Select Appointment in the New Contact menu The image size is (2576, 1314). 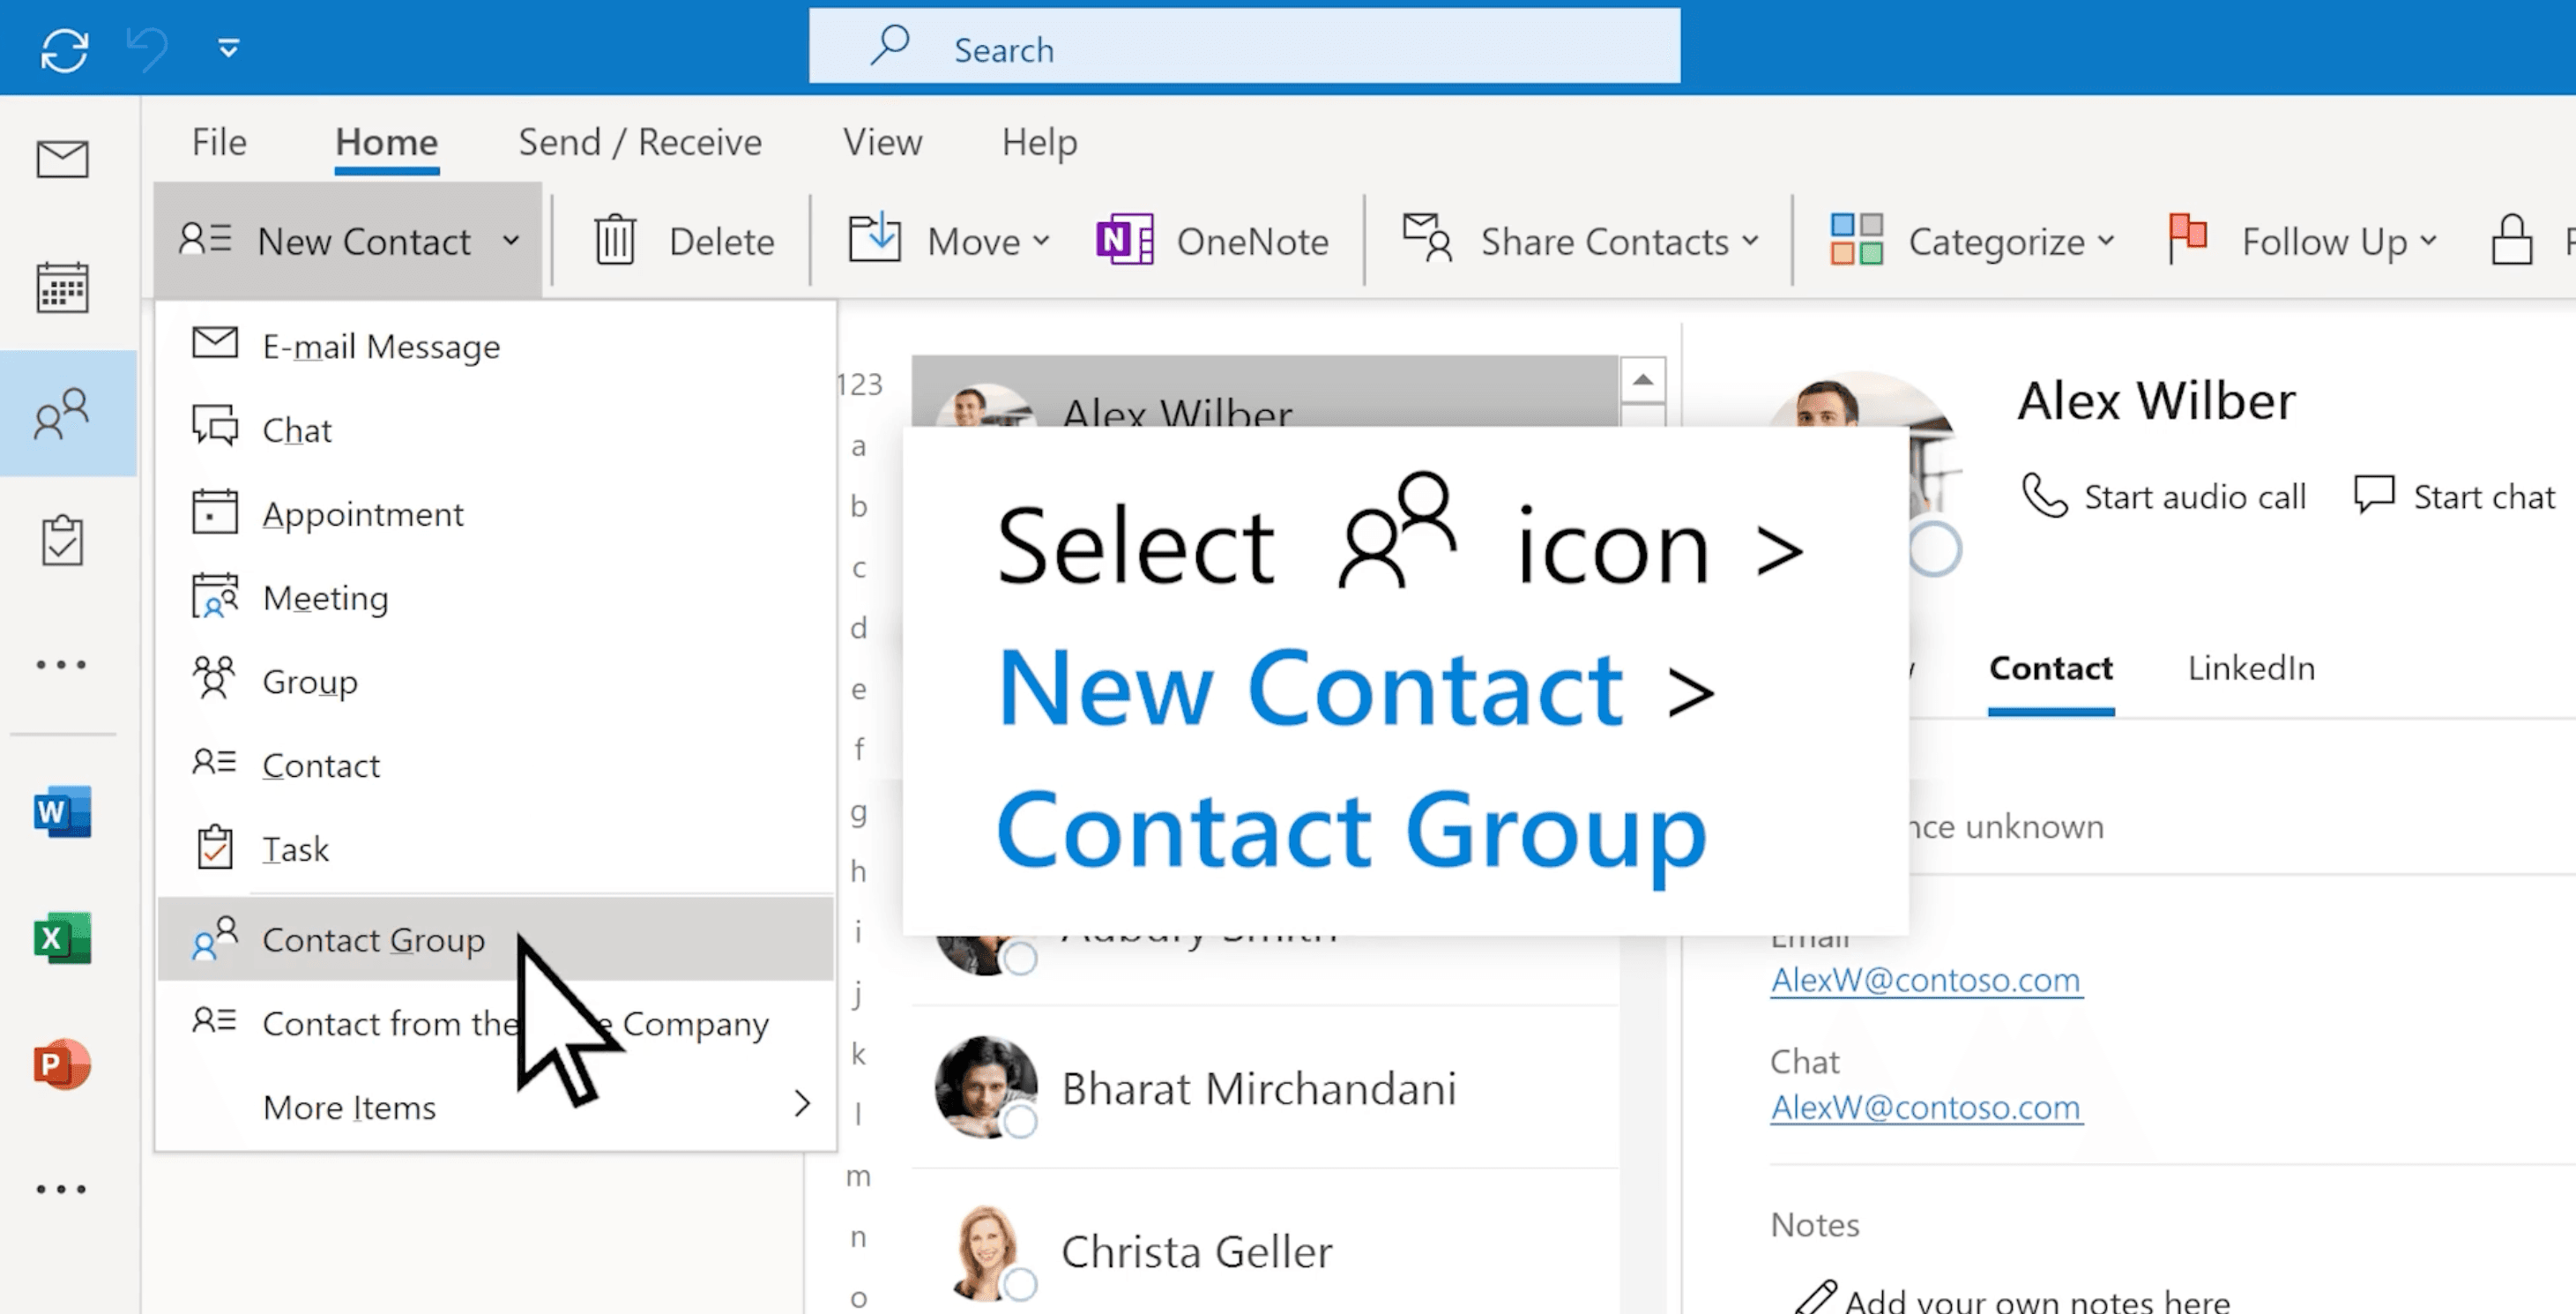pyautogui.click(x=362, y=514)
